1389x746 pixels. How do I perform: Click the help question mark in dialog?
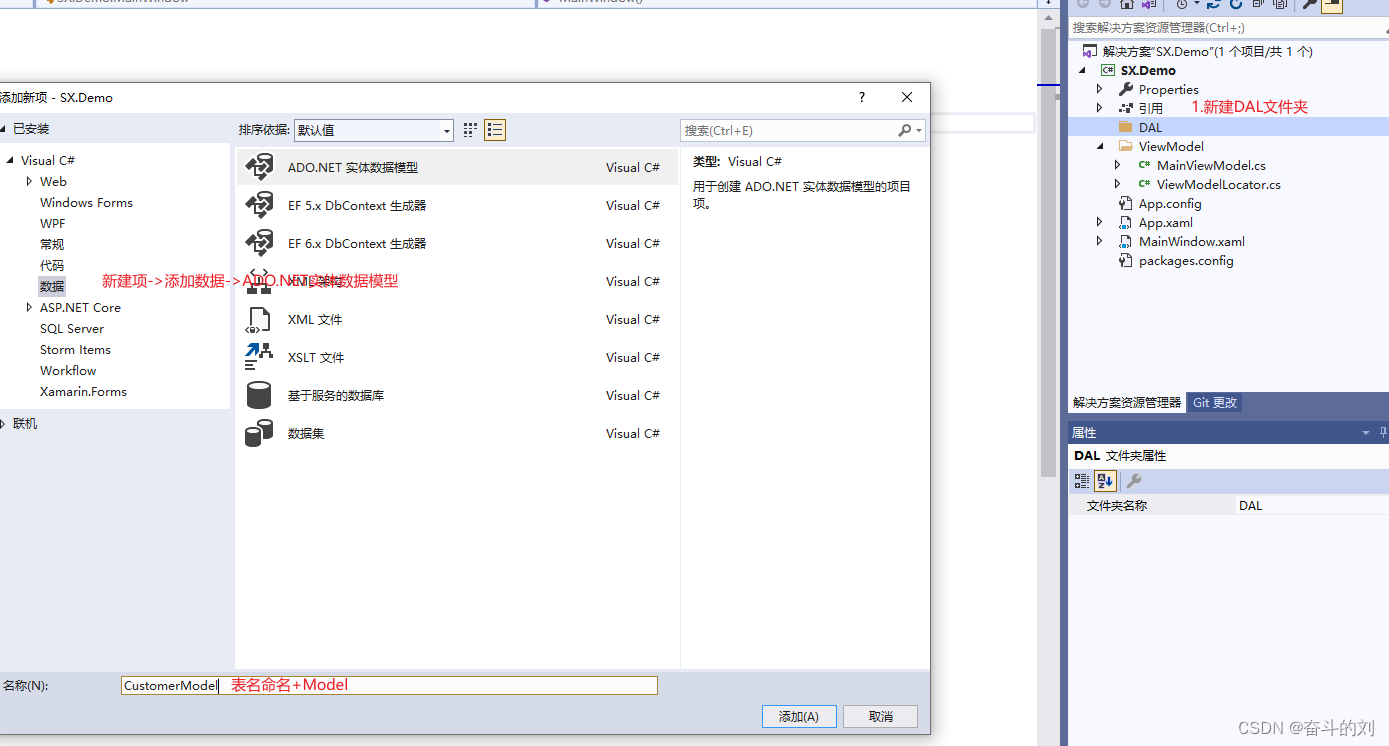click(x=862, y=97)
